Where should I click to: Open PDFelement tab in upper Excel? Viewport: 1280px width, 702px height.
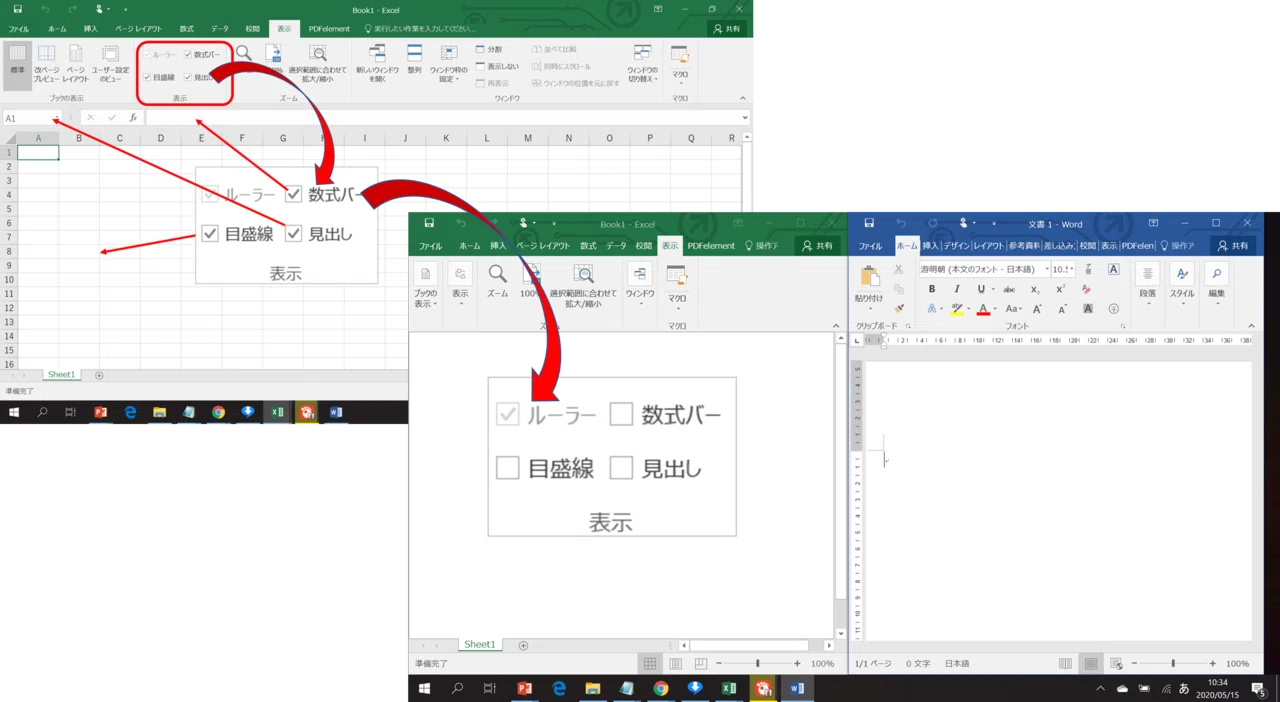(329, 29)
